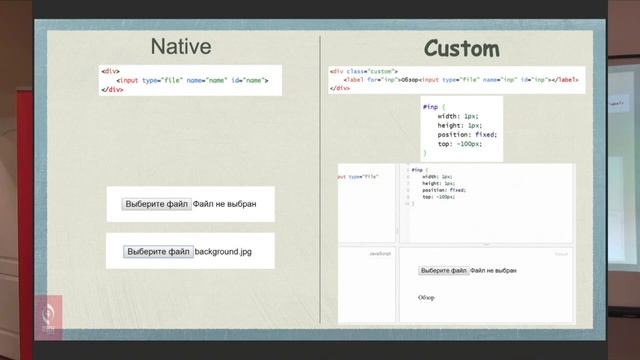Click 'Файл не выбран' text in Custom result pane
This screenshot has height=360, width=640.
pyautogui.click(x=493, y=271)
